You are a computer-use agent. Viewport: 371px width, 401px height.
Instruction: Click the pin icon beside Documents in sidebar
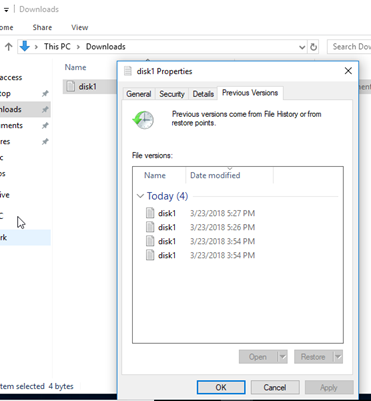[45, 126]
